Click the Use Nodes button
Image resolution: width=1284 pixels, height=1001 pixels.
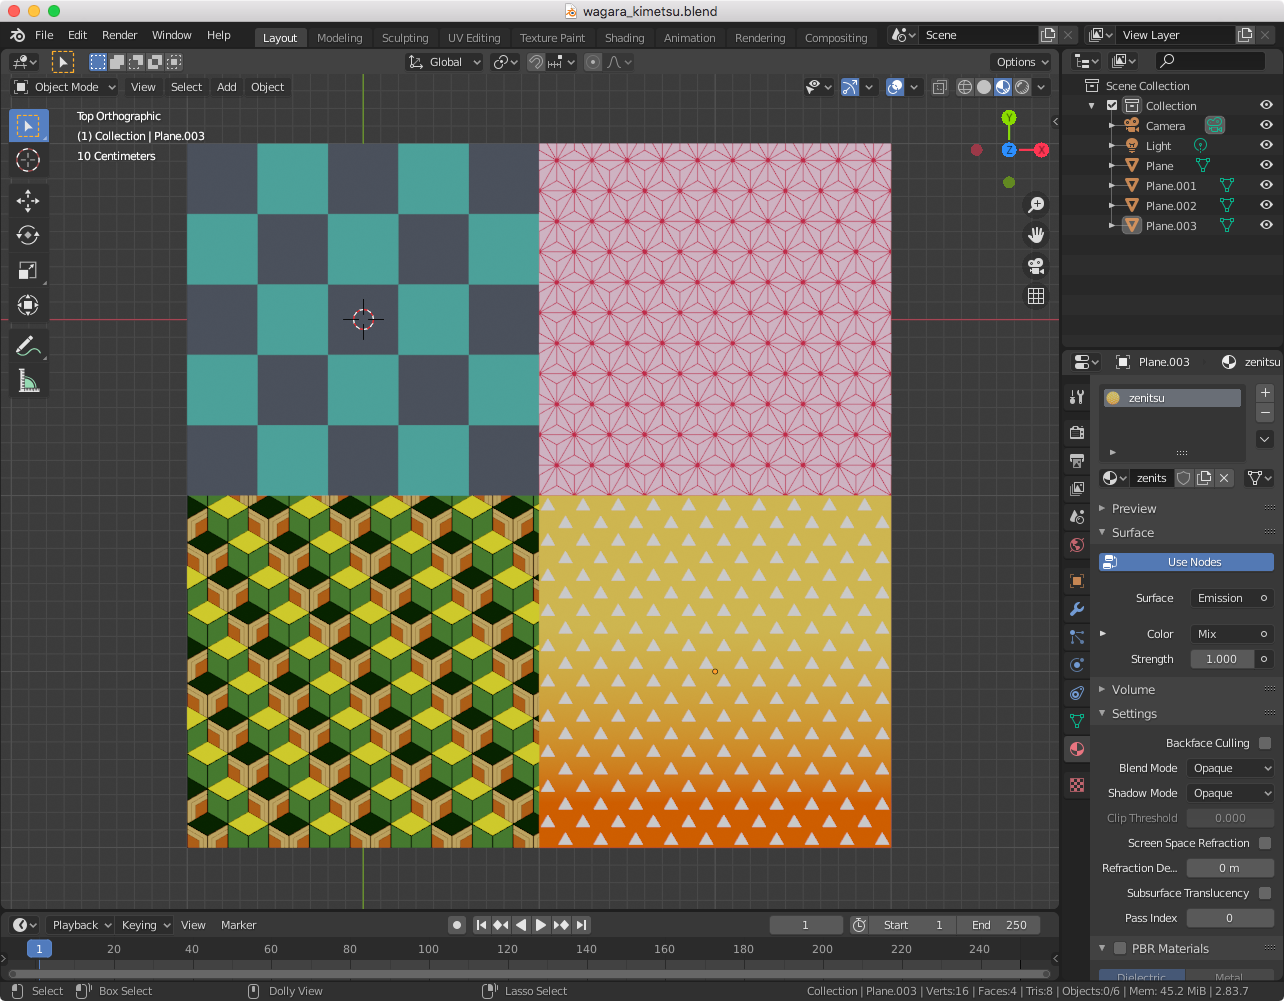click(1186, 561)
